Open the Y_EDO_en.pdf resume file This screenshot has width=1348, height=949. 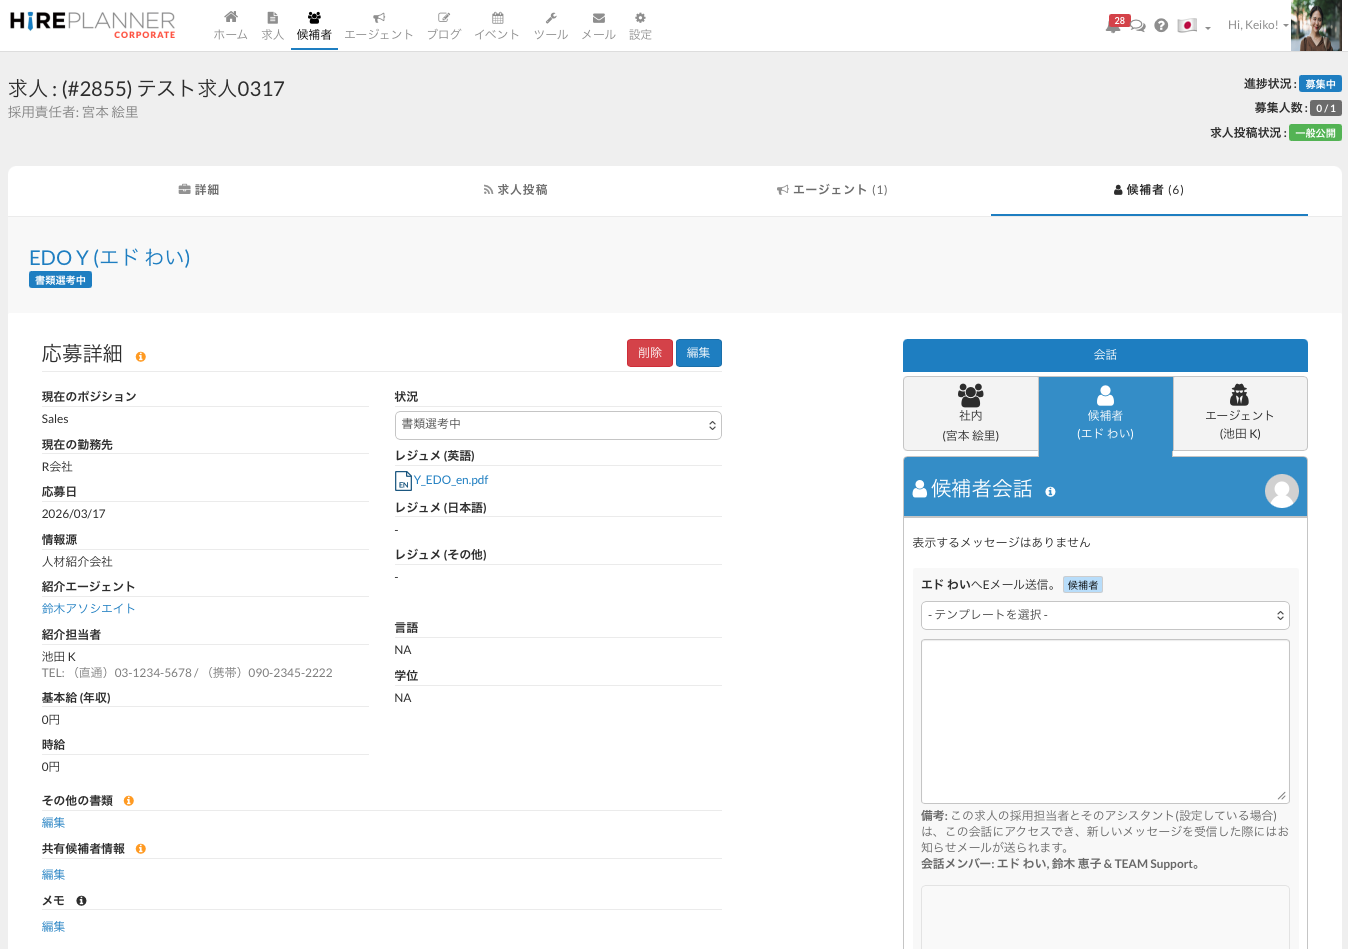tap(450, 480)
